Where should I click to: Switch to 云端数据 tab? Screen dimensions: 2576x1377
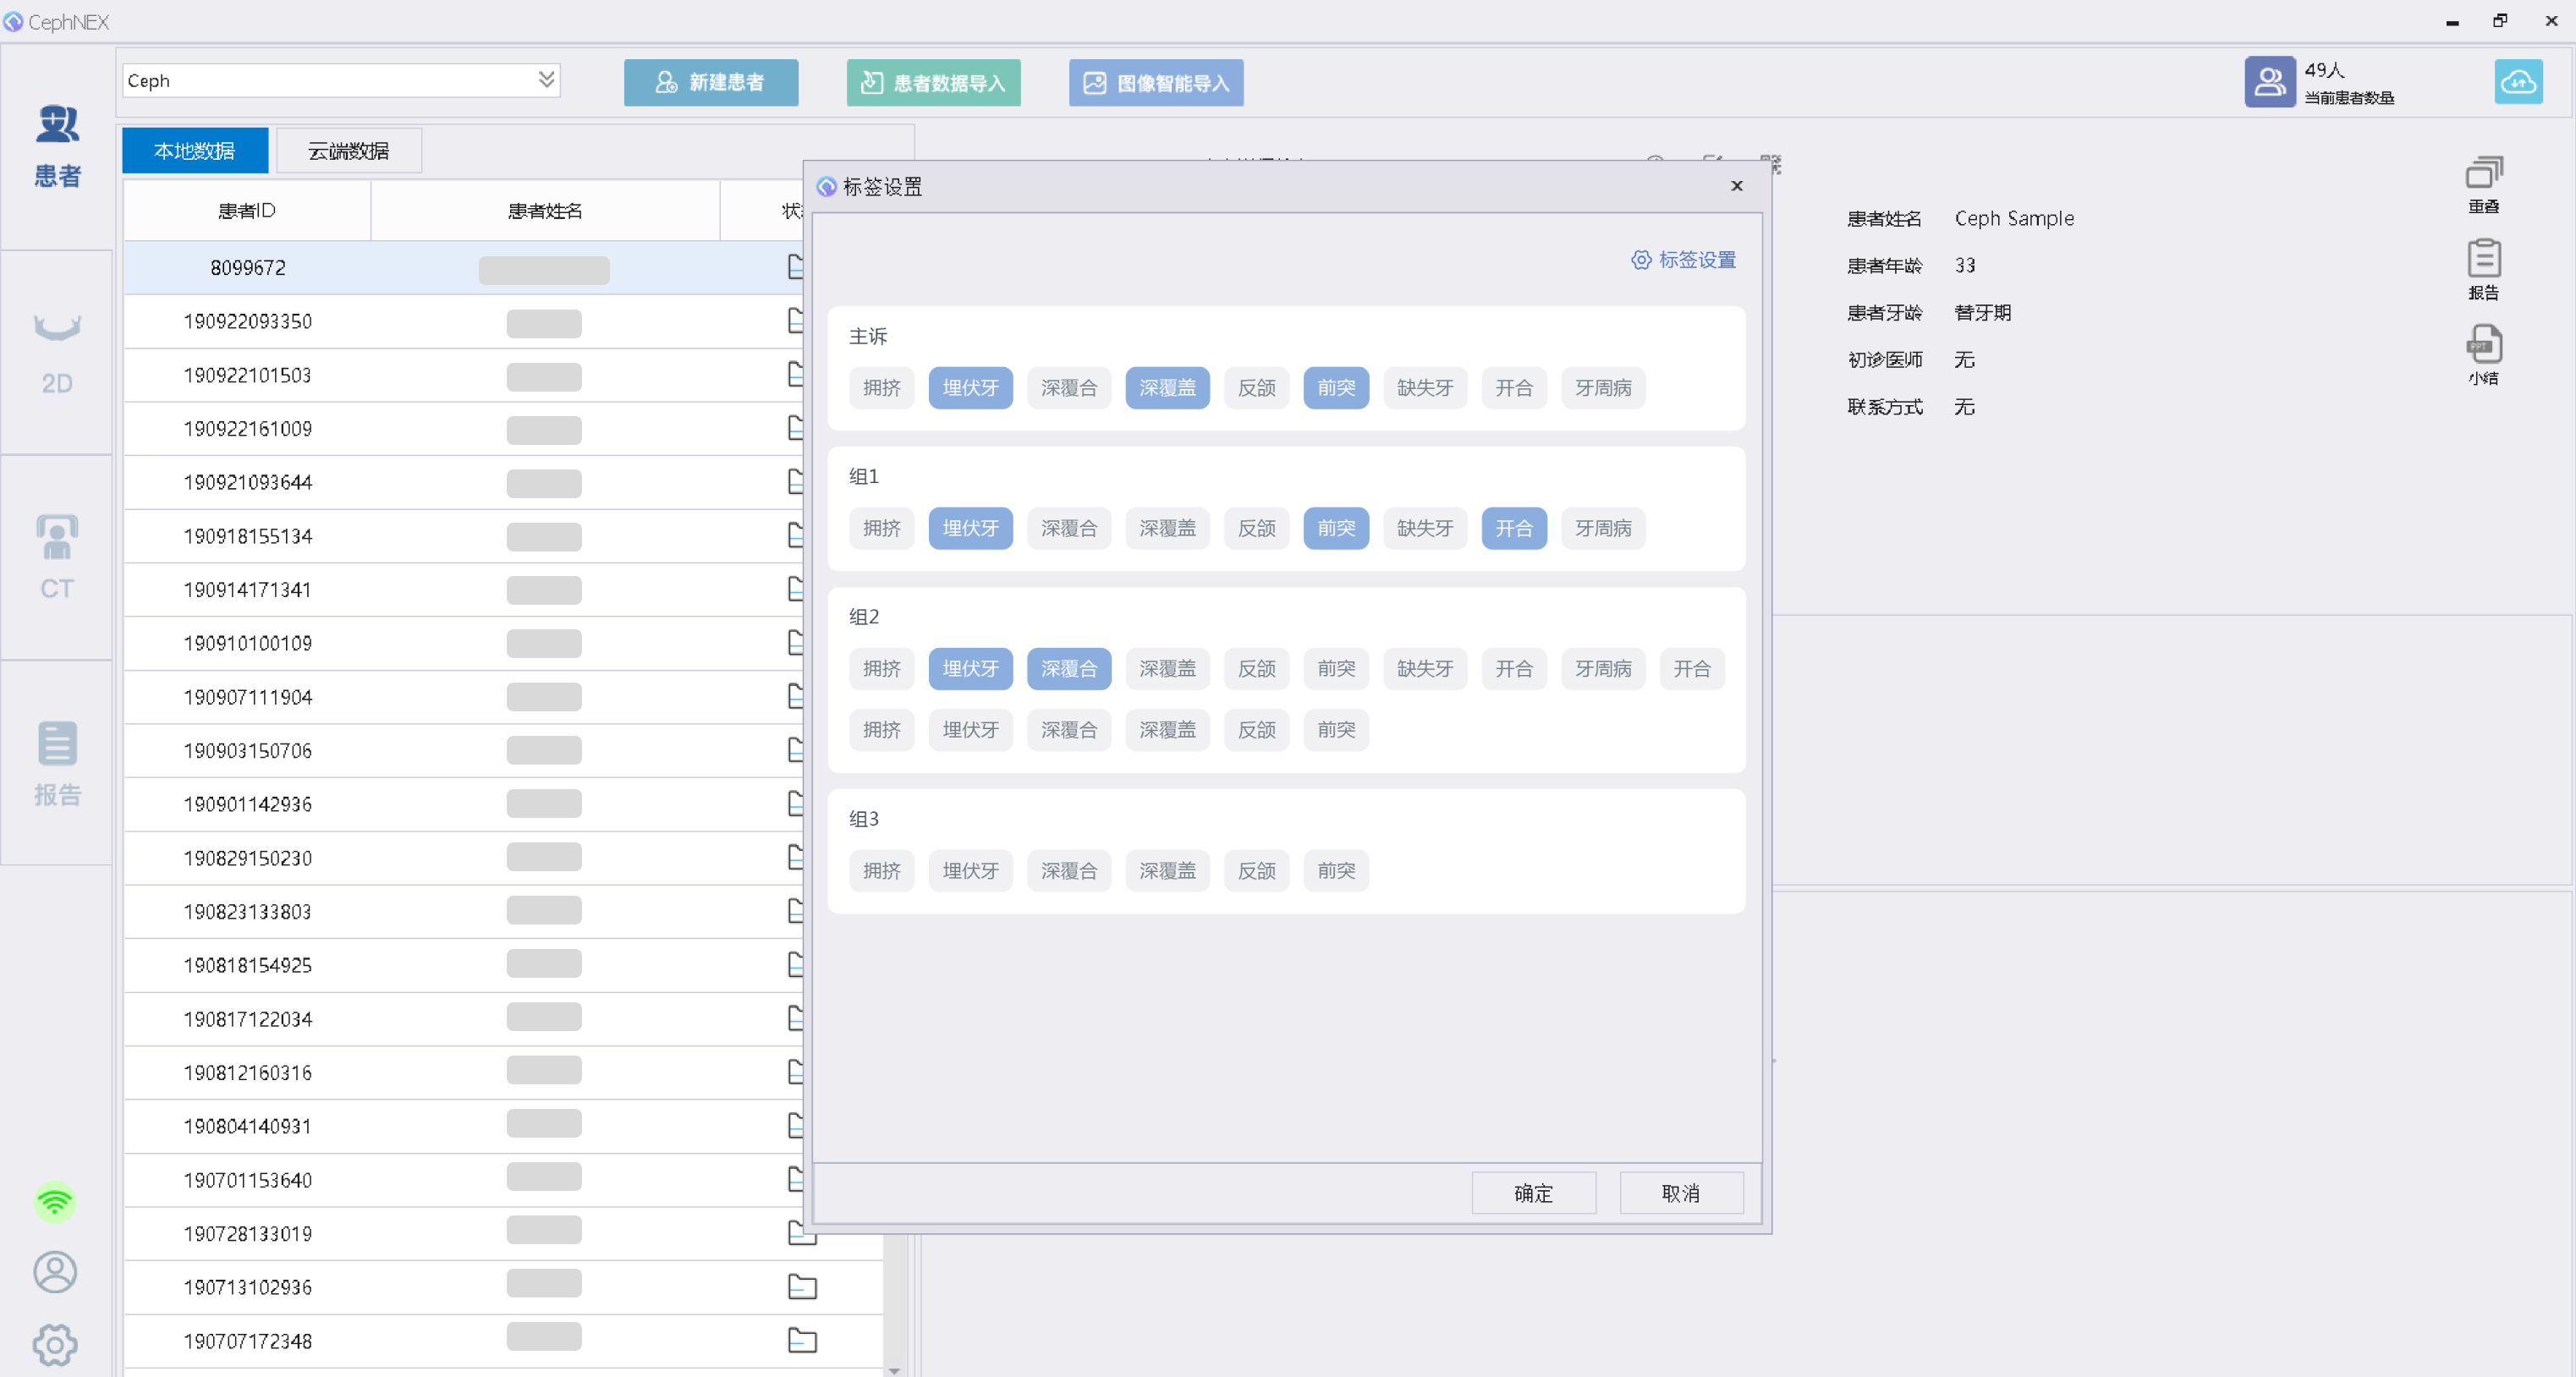tap(348, 151)
